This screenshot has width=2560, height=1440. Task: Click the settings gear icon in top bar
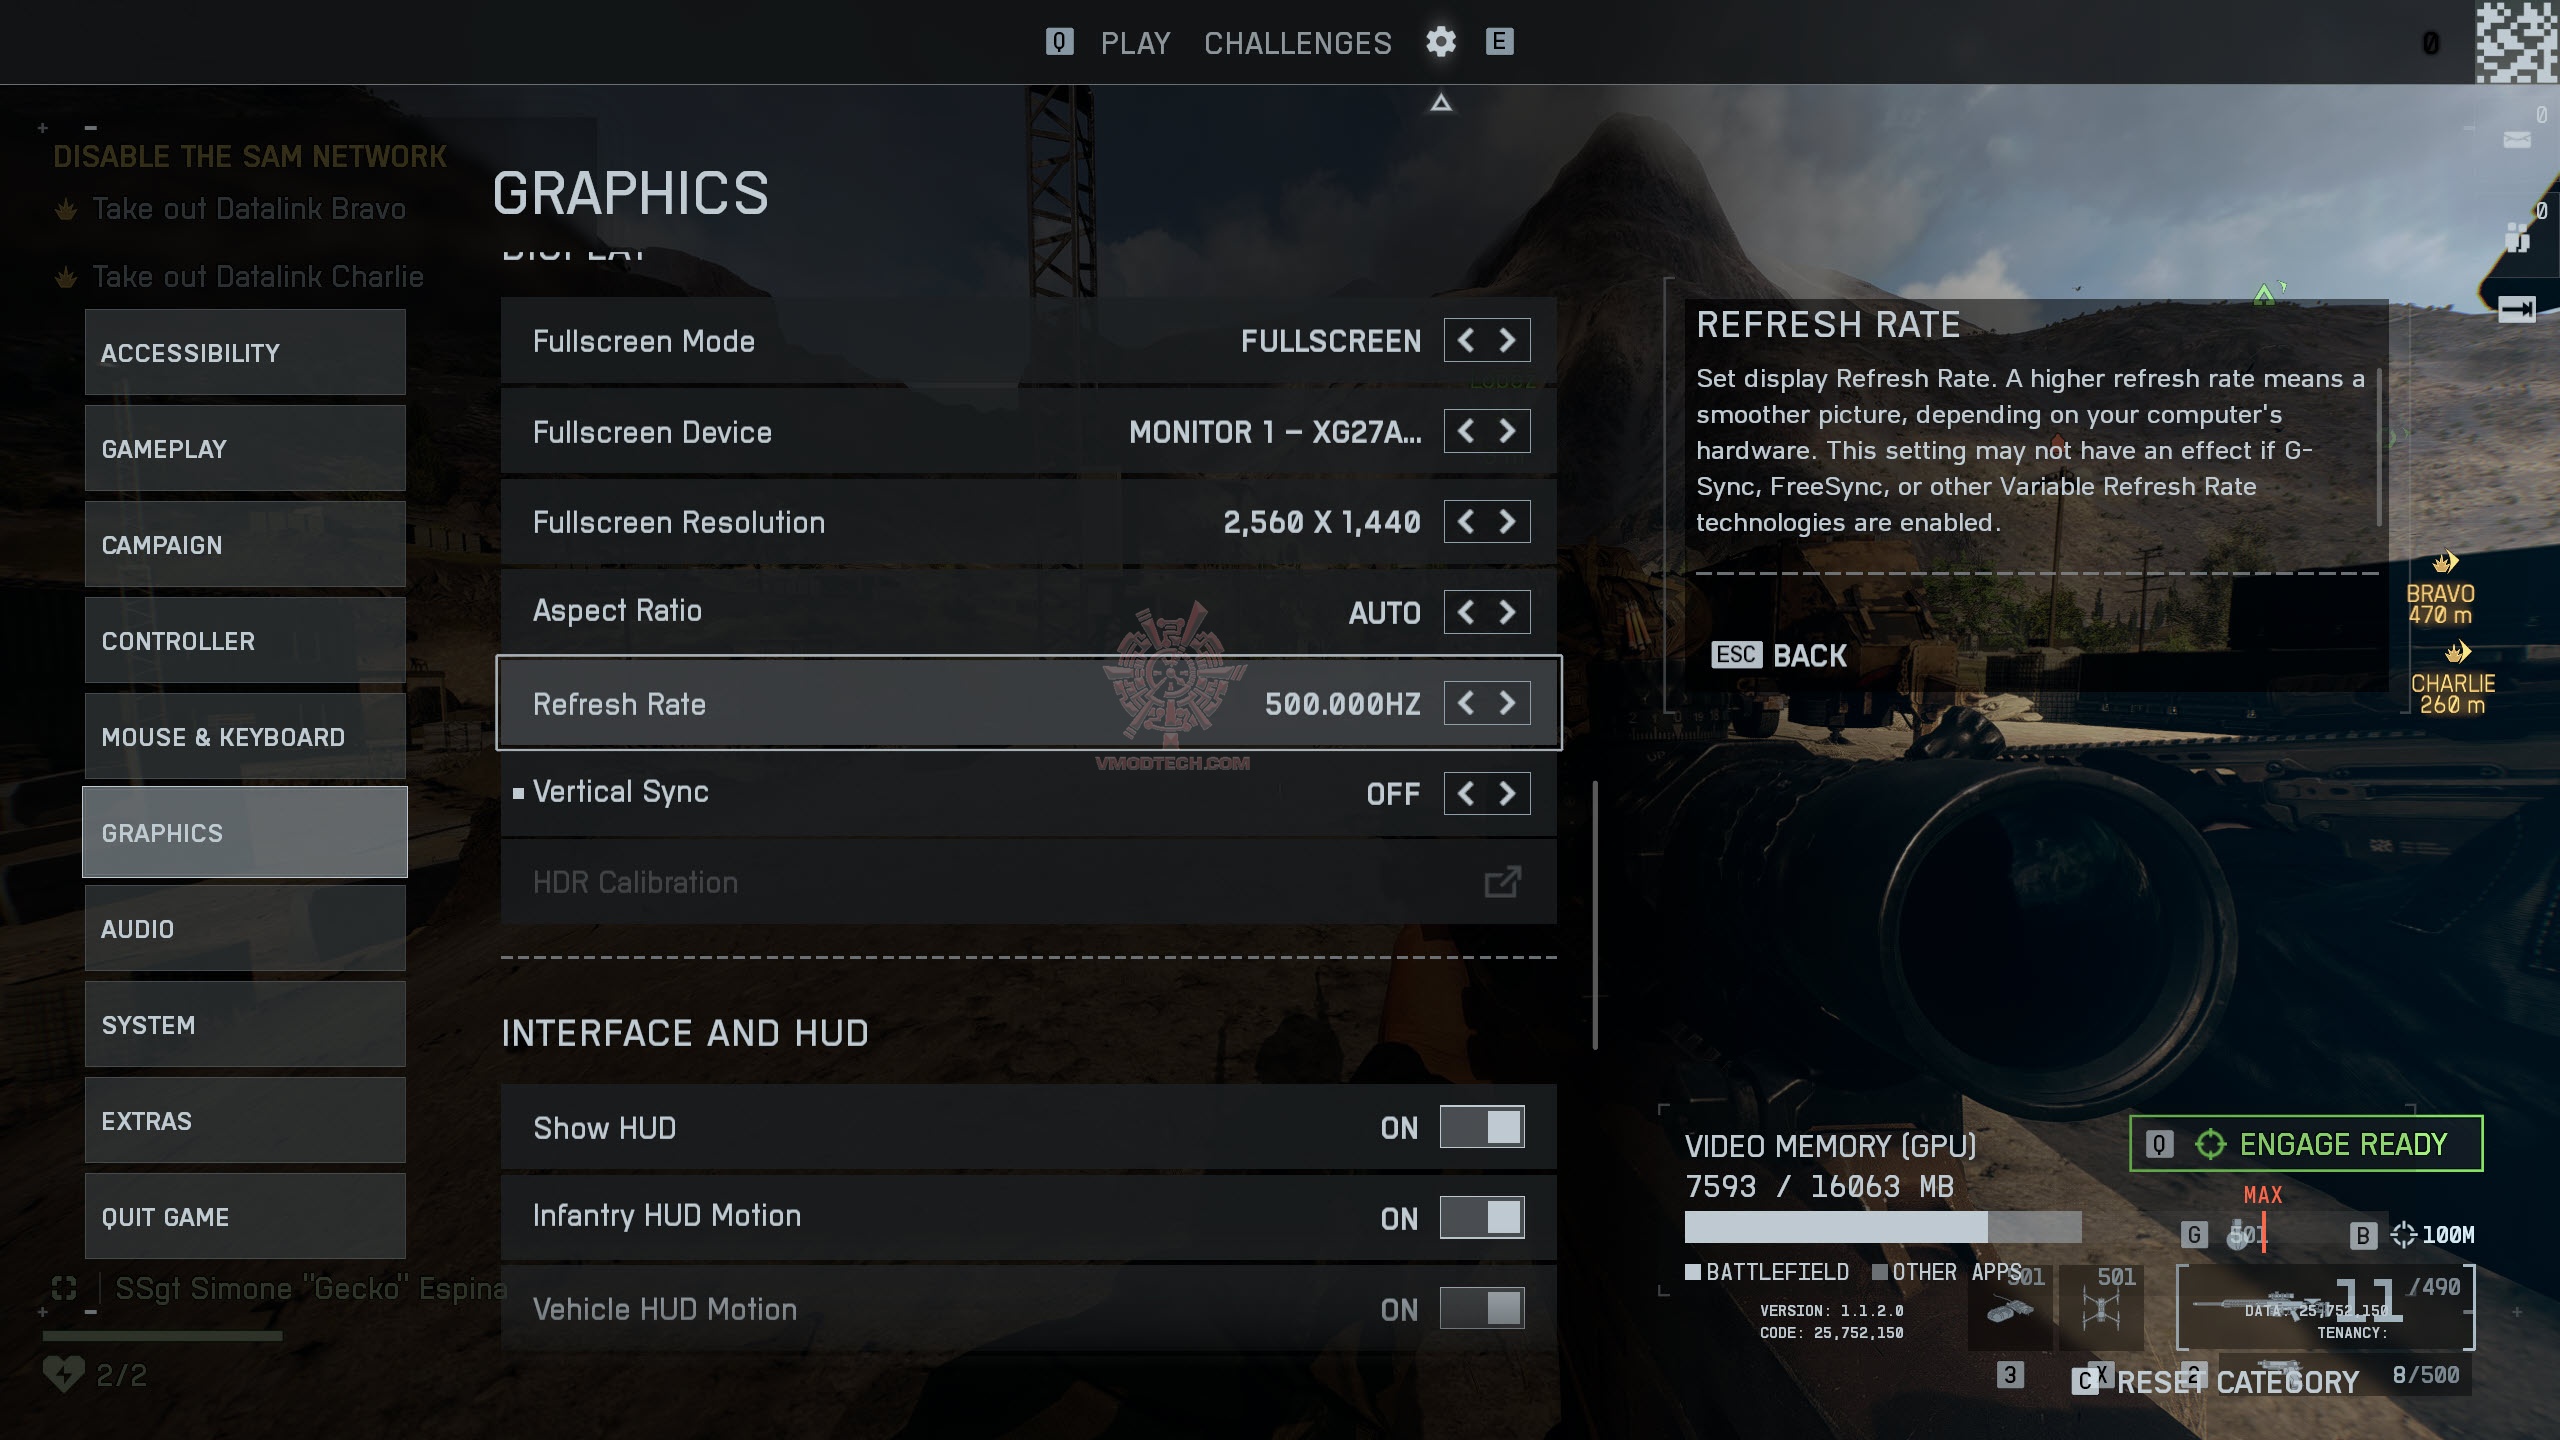click(1440, 42)
